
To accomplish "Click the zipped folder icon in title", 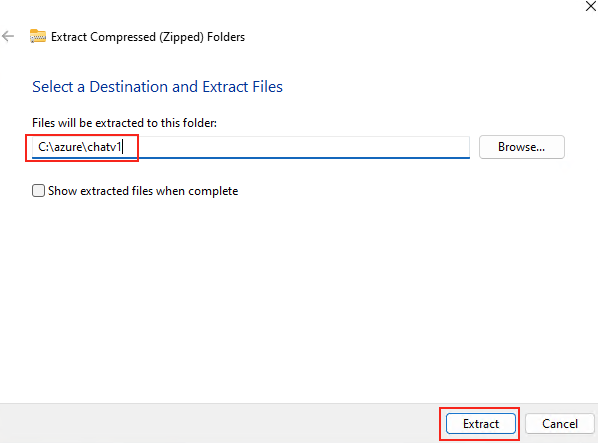I will [38, 36].
